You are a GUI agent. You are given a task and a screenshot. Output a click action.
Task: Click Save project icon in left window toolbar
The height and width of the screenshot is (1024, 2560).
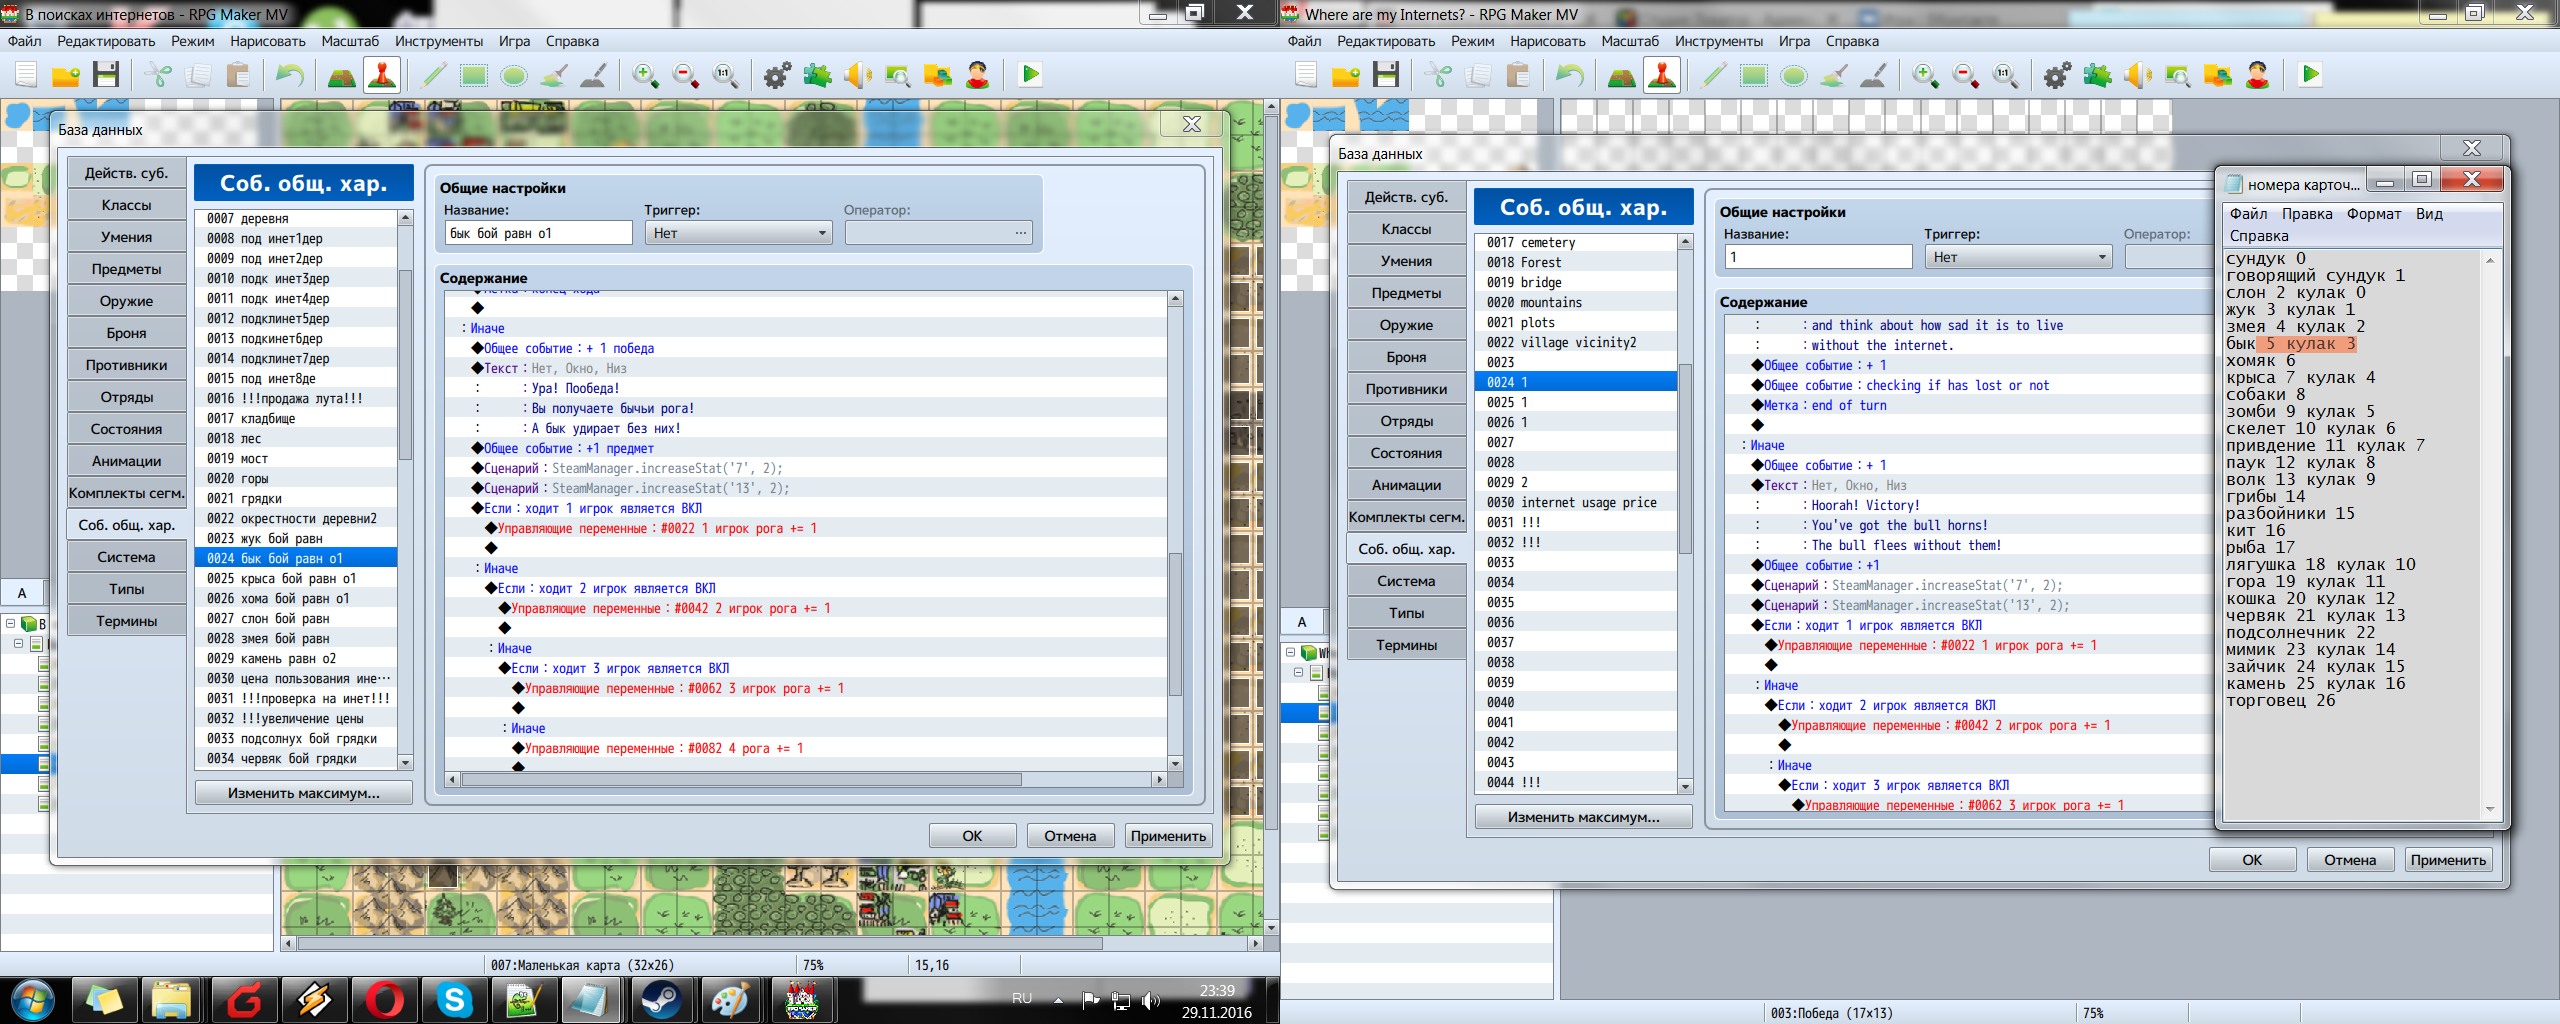(106, 75)
